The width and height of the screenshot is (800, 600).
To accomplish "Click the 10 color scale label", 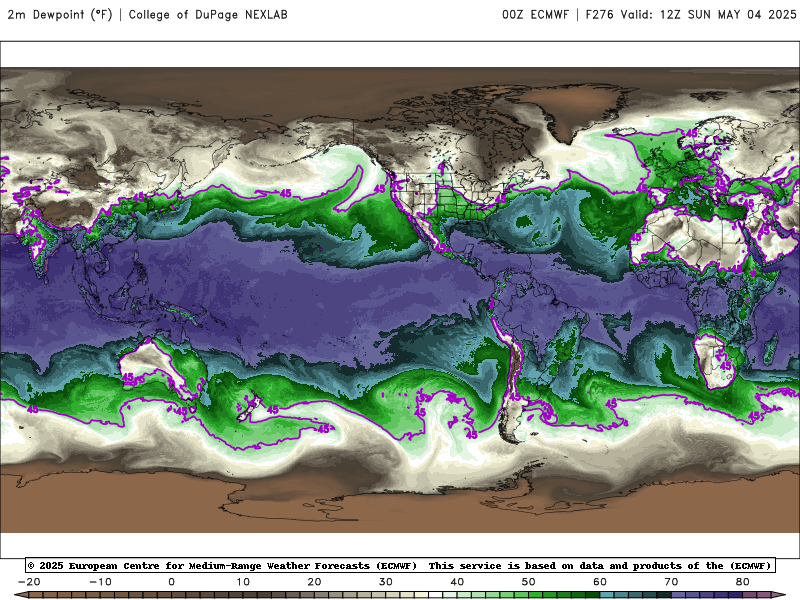I will pos(243,582).
